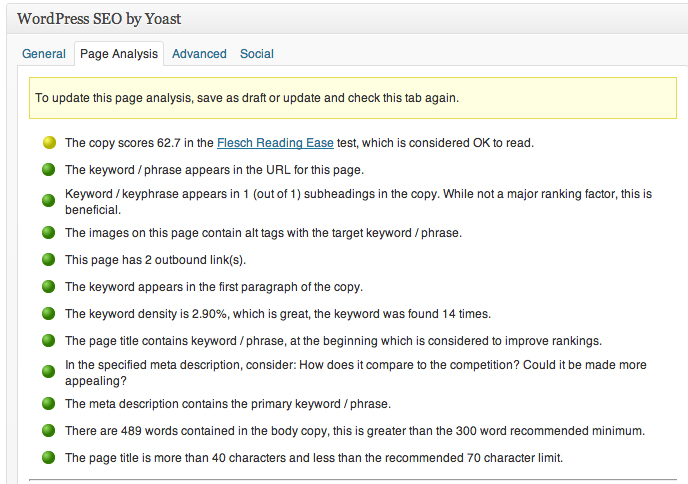Click green dot for image alt tags
This screenshot has width=688, height=484.
[x=48, y=233]
